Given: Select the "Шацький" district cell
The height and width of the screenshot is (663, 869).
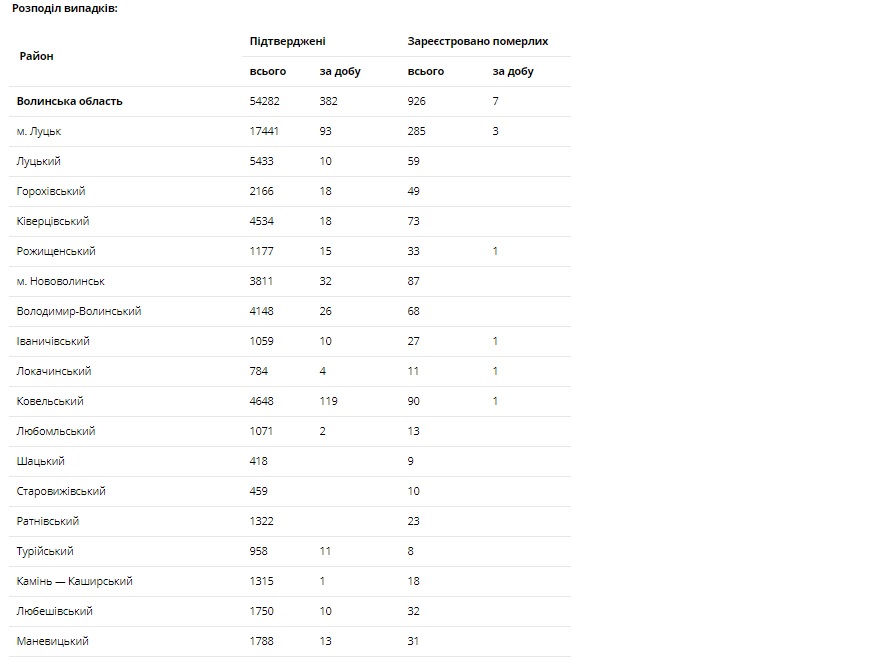Looking at the screenshot, I should tap(41, 461).
